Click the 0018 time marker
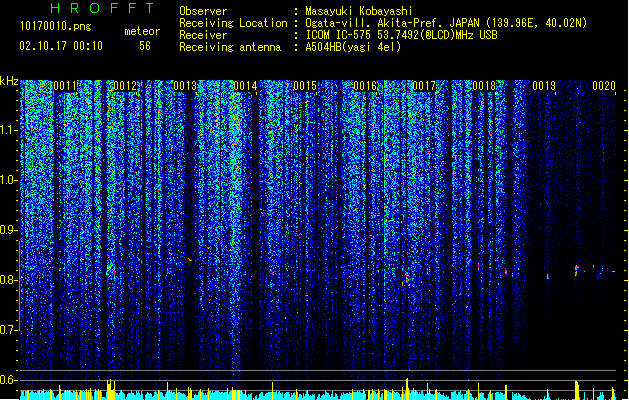 (484, 86)
